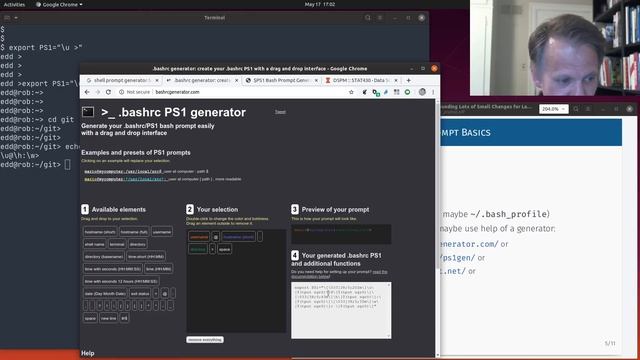Screen dimensions: 640x360
Task: Click the new line available element
Action: click(x=108, y=318)
